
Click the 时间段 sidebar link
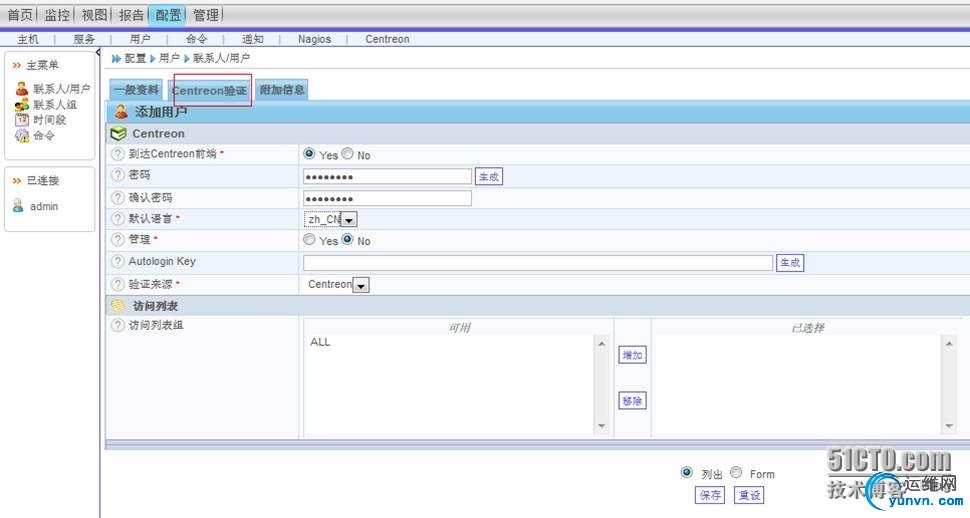tap(49, 120)
